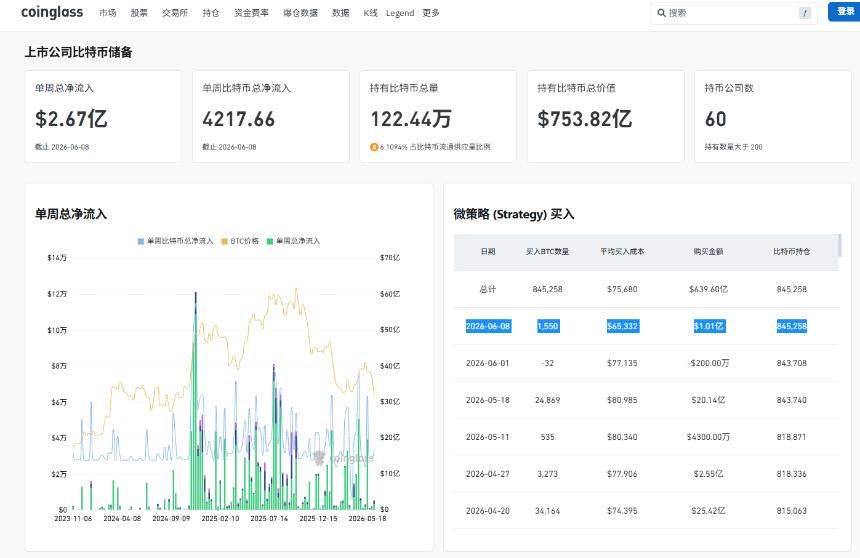Click the $75,680 average cost cell
Viewport: 860px width, 558px height.
coord(622,289)
